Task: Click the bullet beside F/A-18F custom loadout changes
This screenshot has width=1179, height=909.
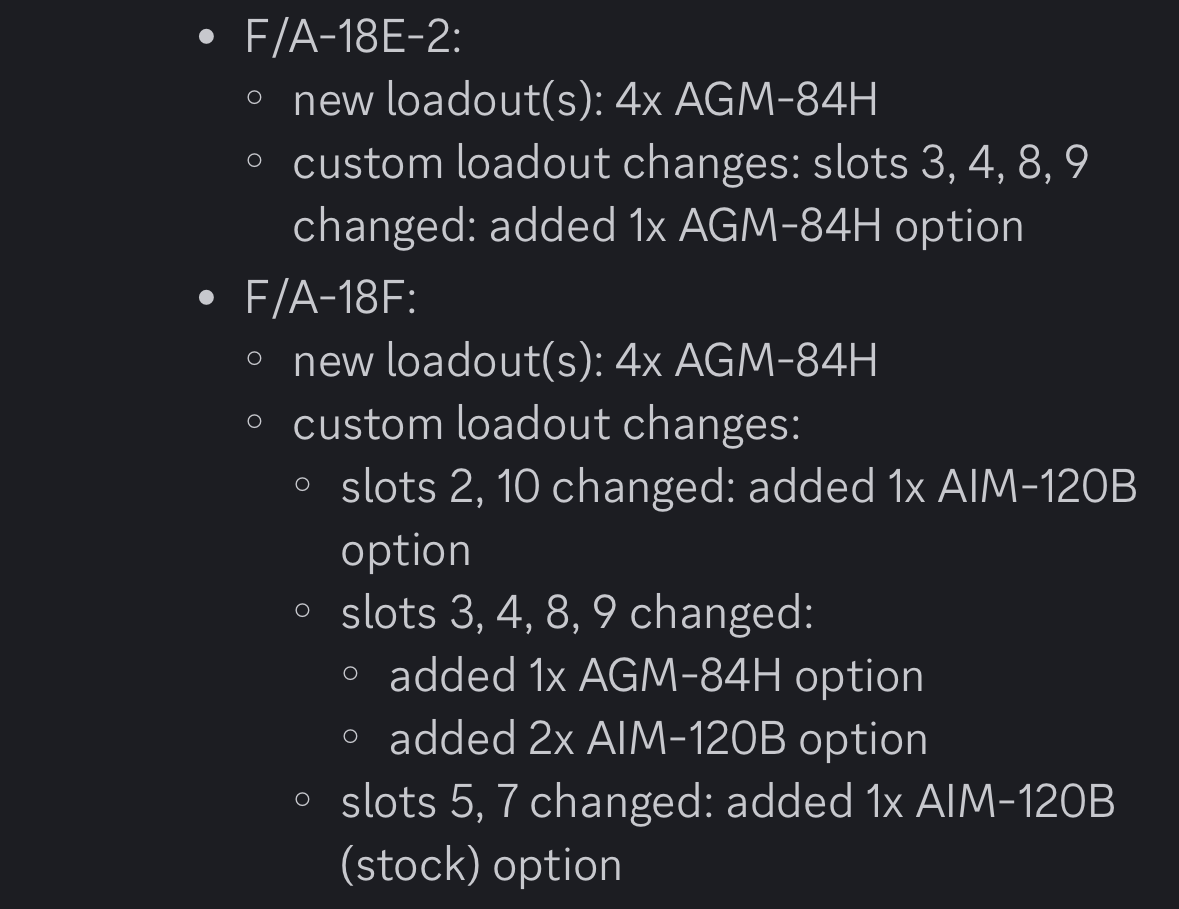Action: coord(255,422)
